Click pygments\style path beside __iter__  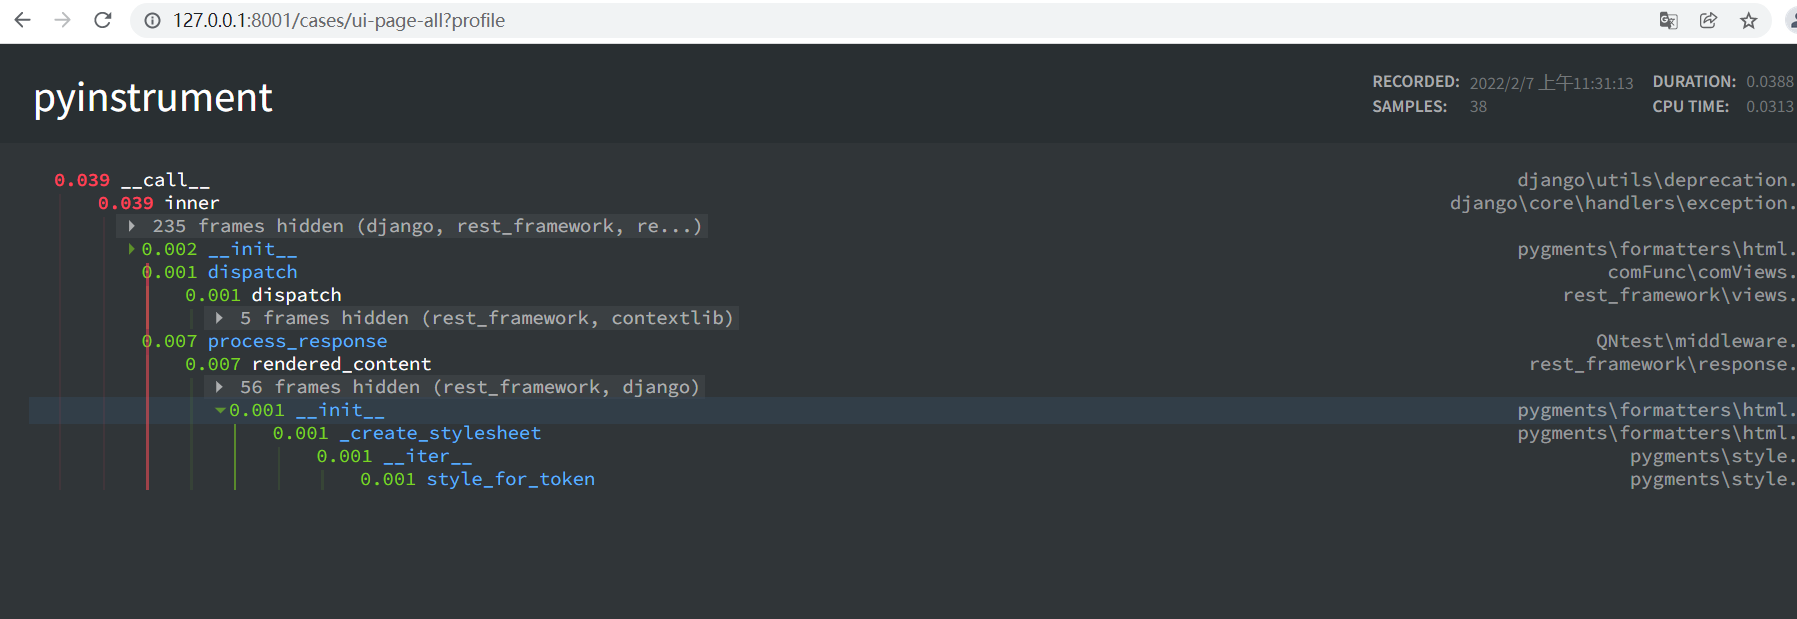click(1713, 456)
